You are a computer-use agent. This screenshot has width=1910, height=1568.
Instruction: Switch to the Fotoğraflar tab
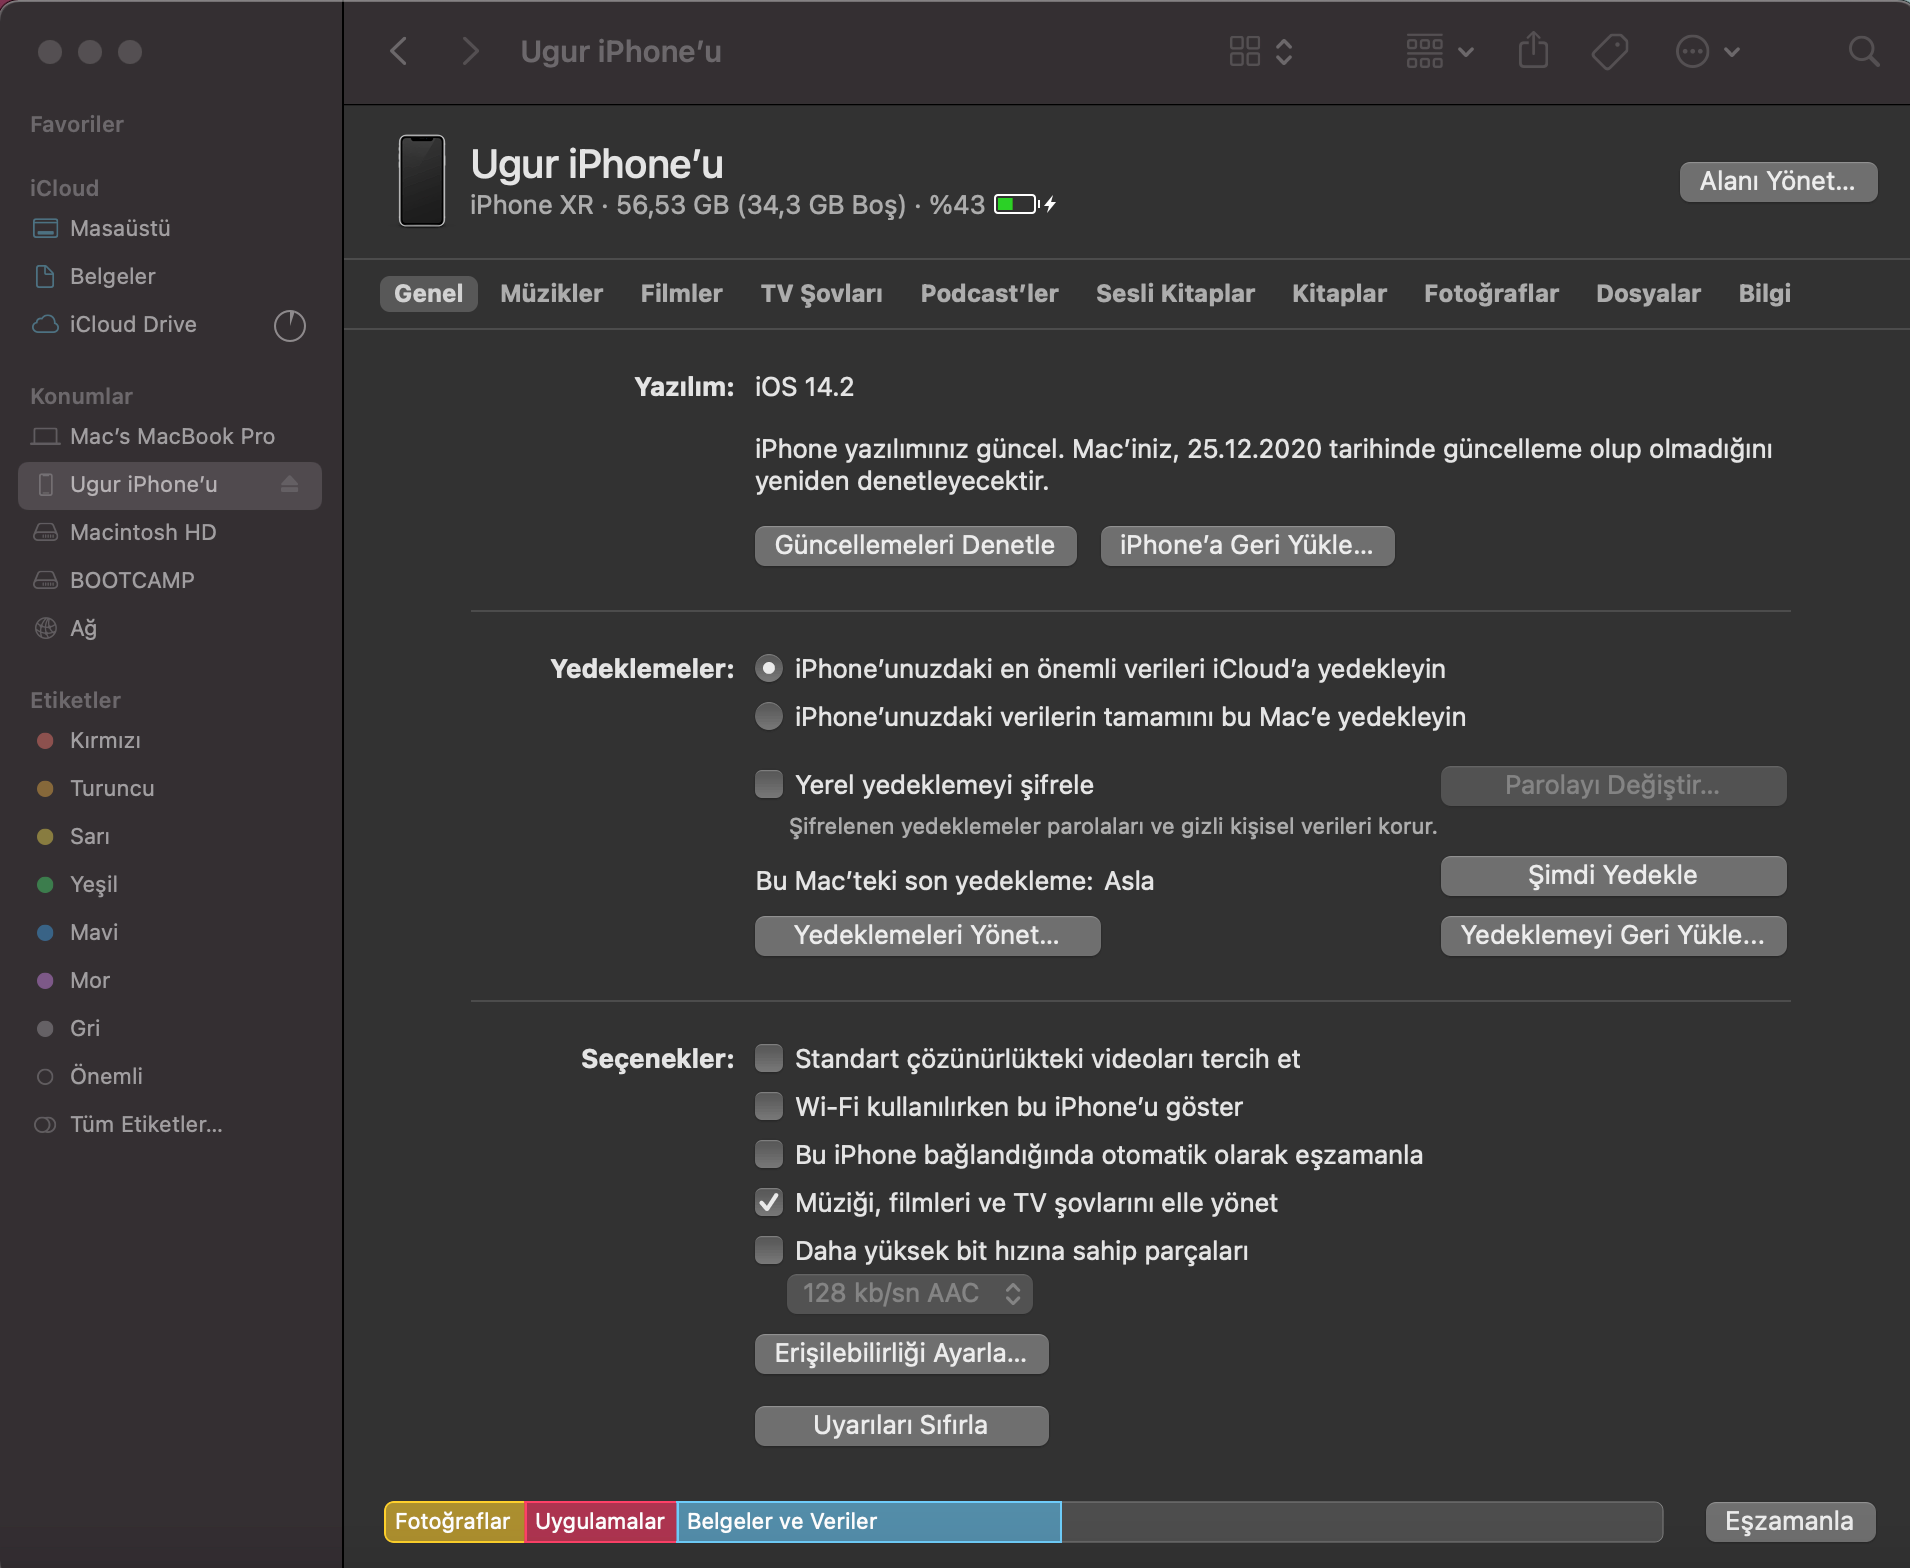tap(1491, 294)
